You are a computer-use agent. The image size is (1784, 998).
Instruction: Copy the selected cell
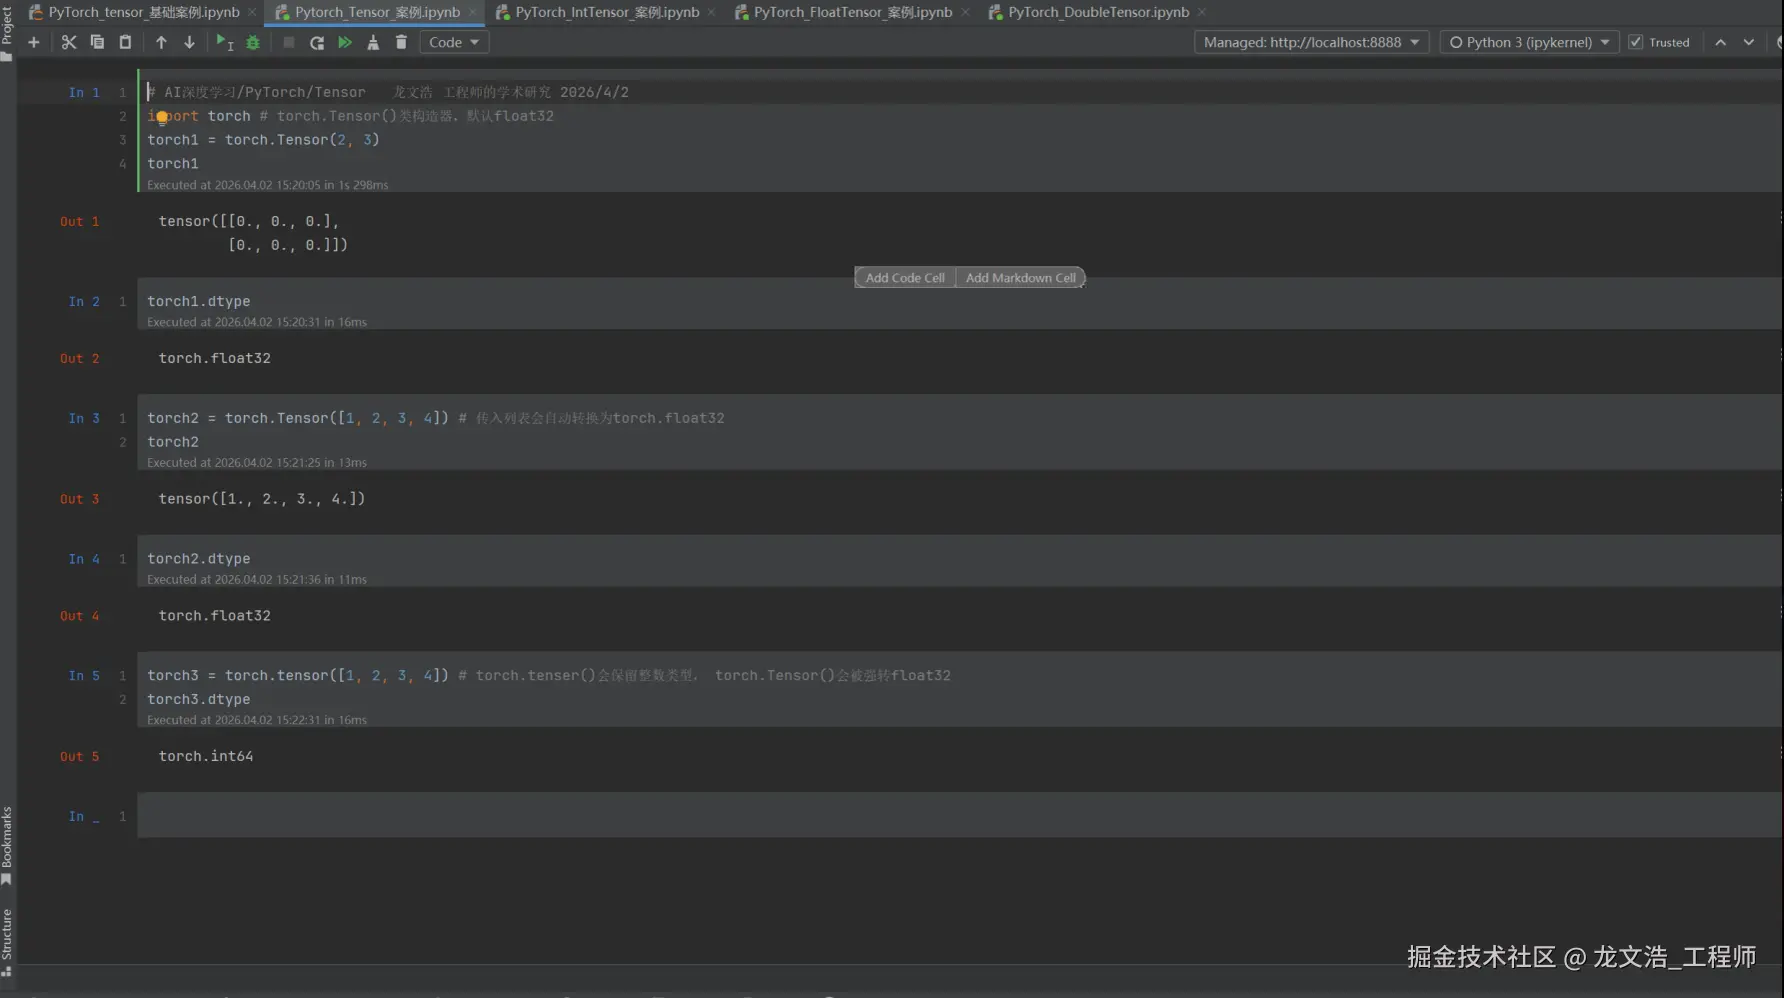(97, 42)
